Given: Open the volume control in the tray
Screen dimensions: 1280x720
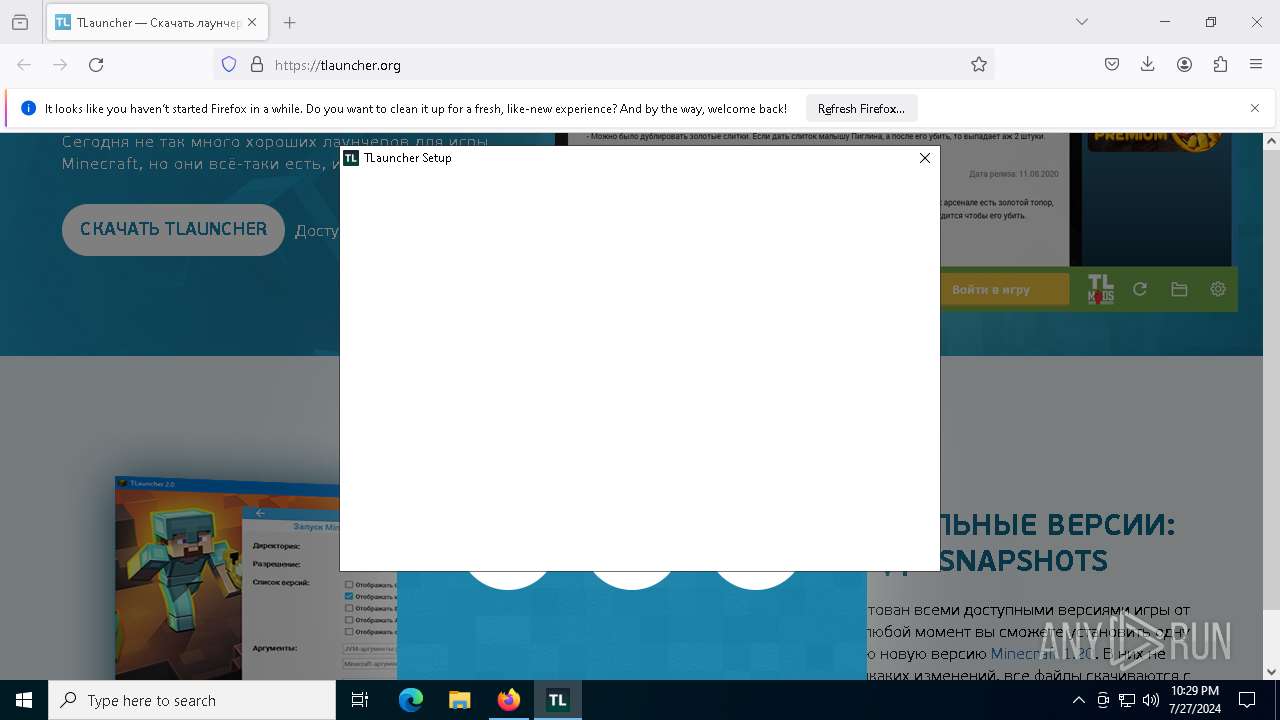Looking at the screenshot, I should tap(1151, 700).
